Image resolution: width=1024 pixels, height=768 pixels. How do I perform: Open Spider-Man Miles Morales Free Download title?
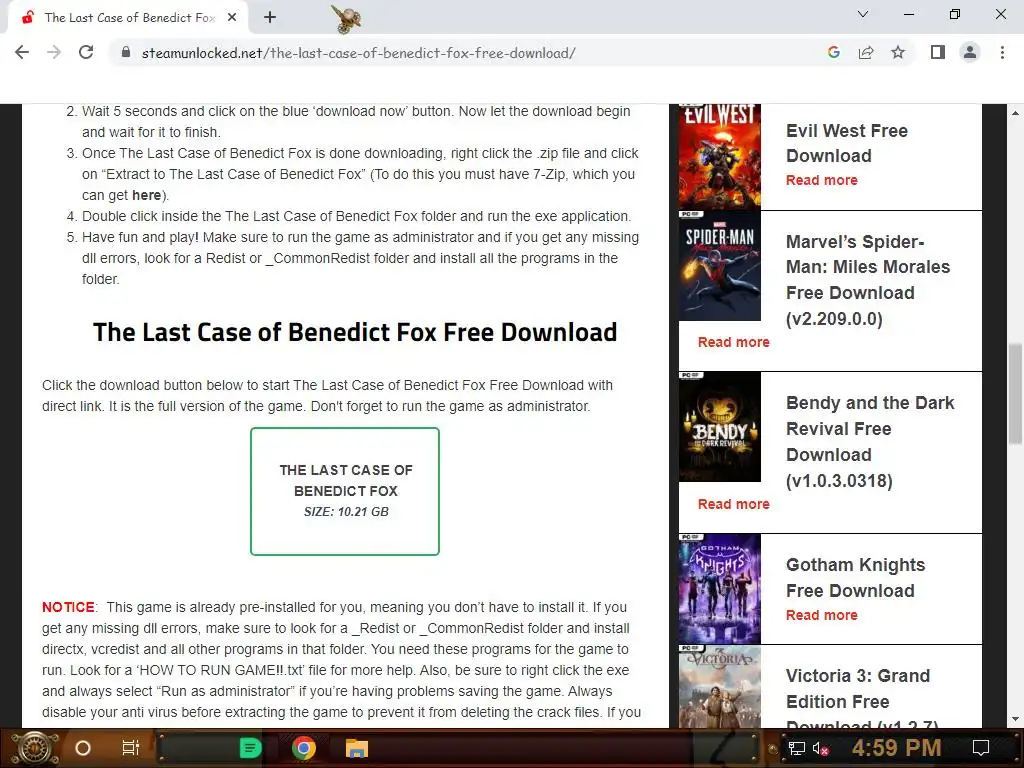(x=868, y=280)
